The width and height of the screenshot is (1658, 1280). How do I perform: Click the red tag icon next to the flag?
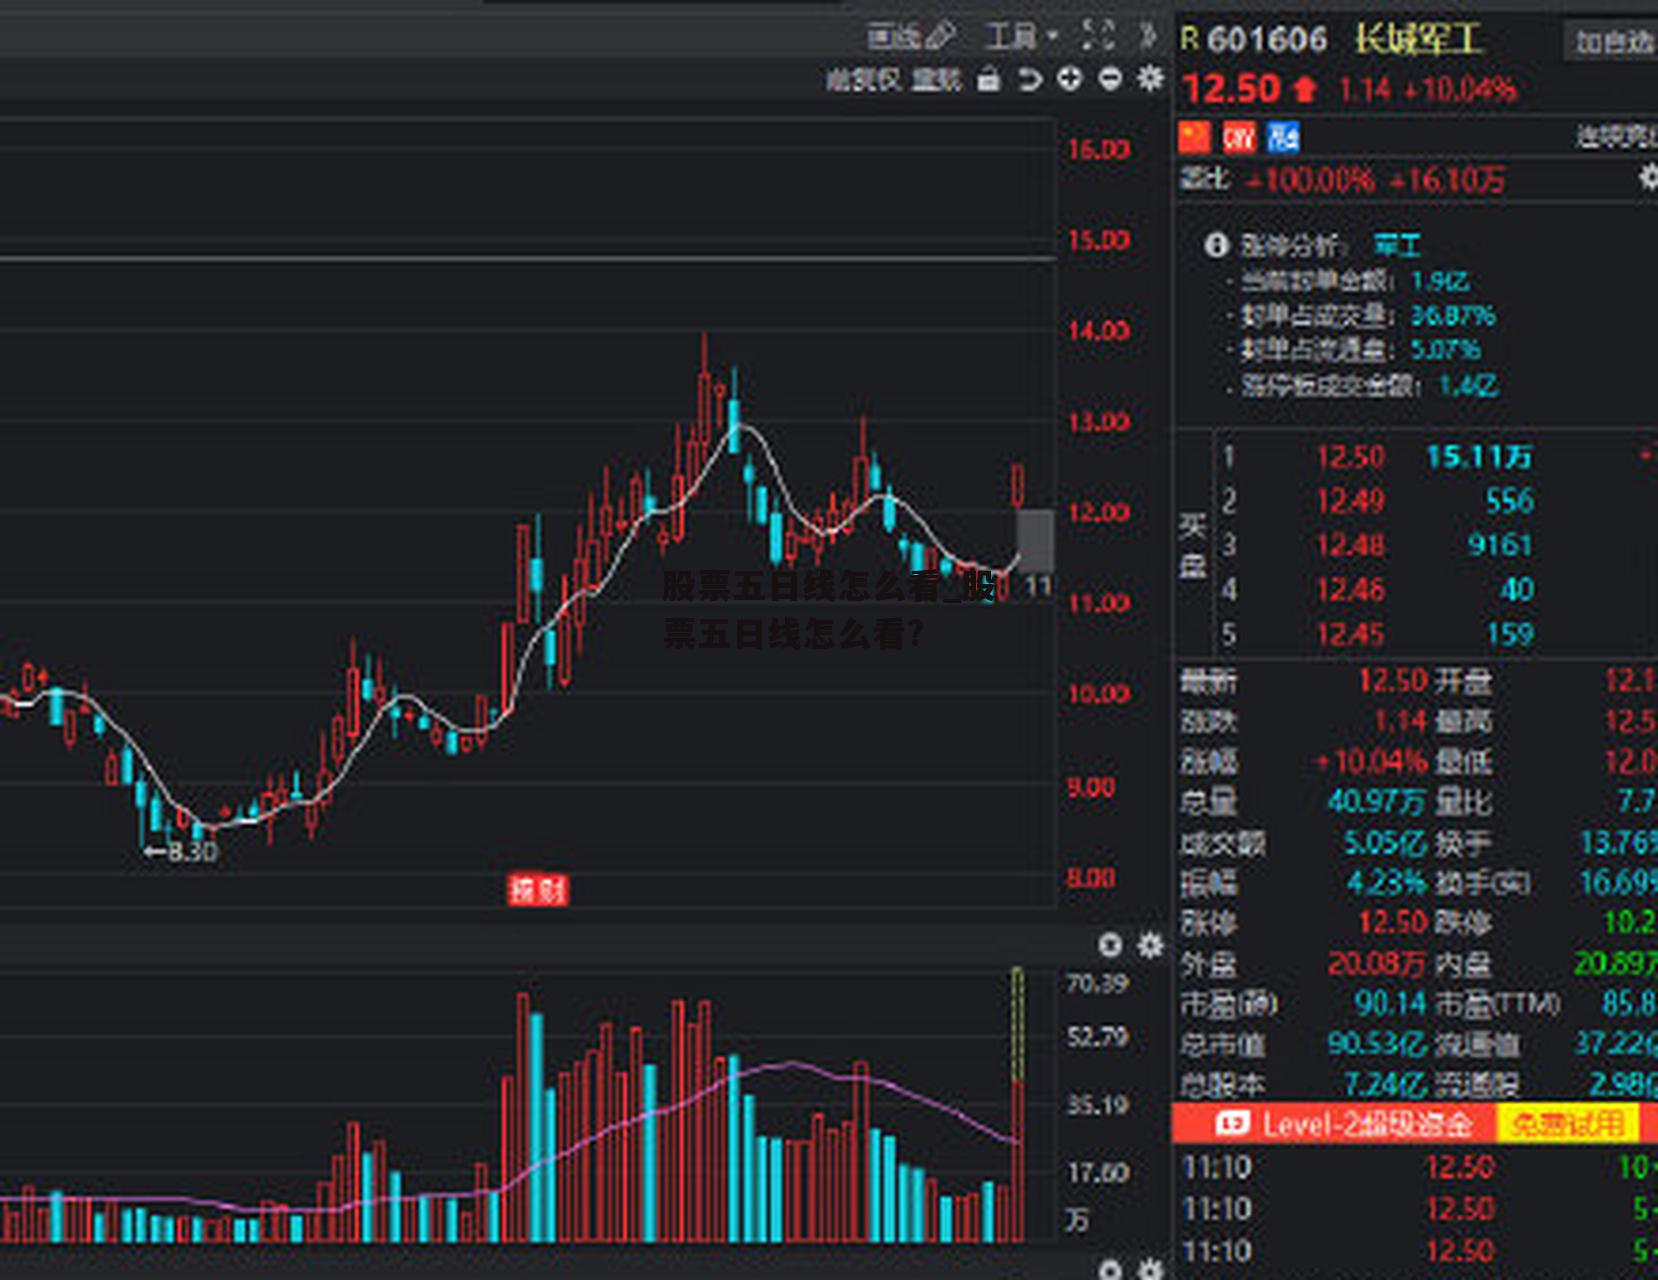pyautogui.click(x=1239, y=136)
